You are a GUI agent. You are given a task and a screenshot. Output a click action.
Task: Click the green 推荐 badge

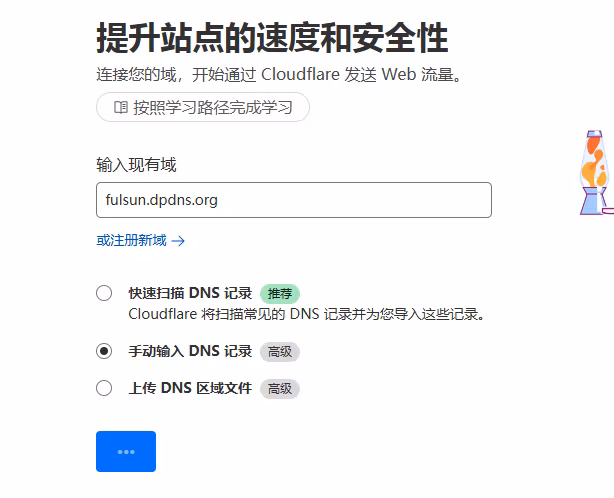[x=280, y=294]
